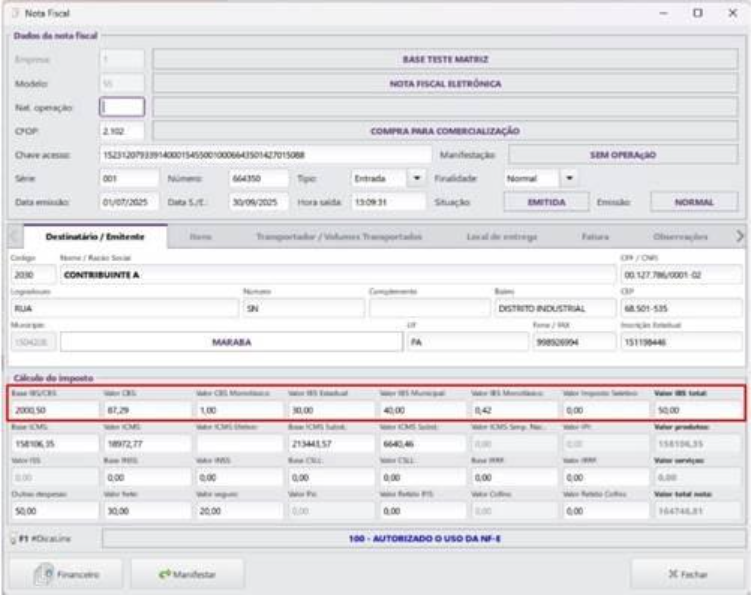Viewport: 751px width, 595px height.
Task: Click the Nome / Razão Social field
Action: 338,275
